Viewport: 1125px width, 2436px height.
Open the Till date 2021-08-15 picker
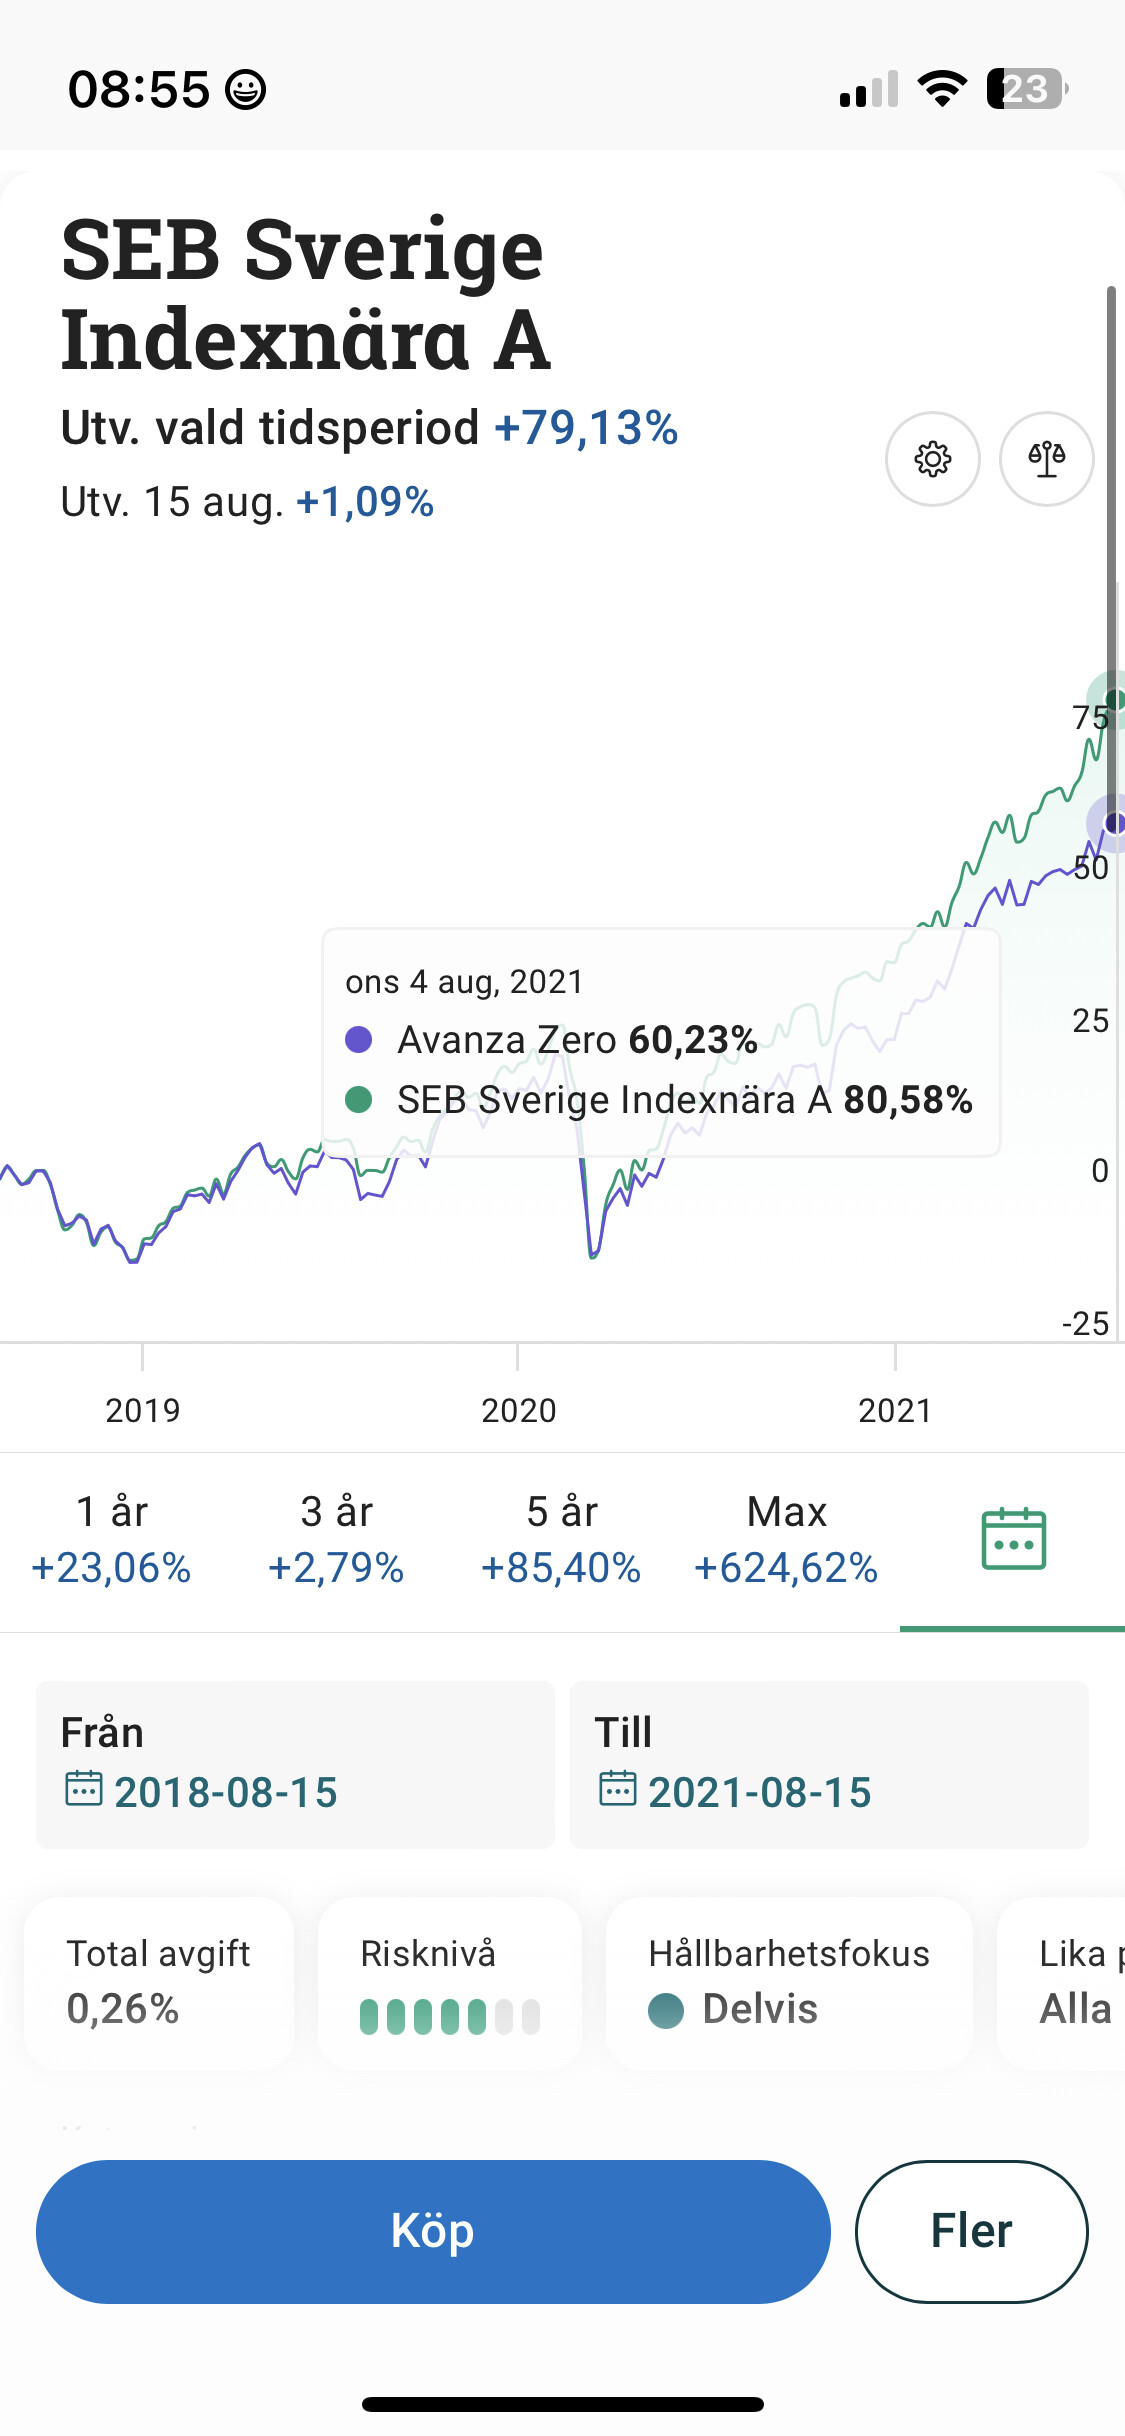point(760,1792)
